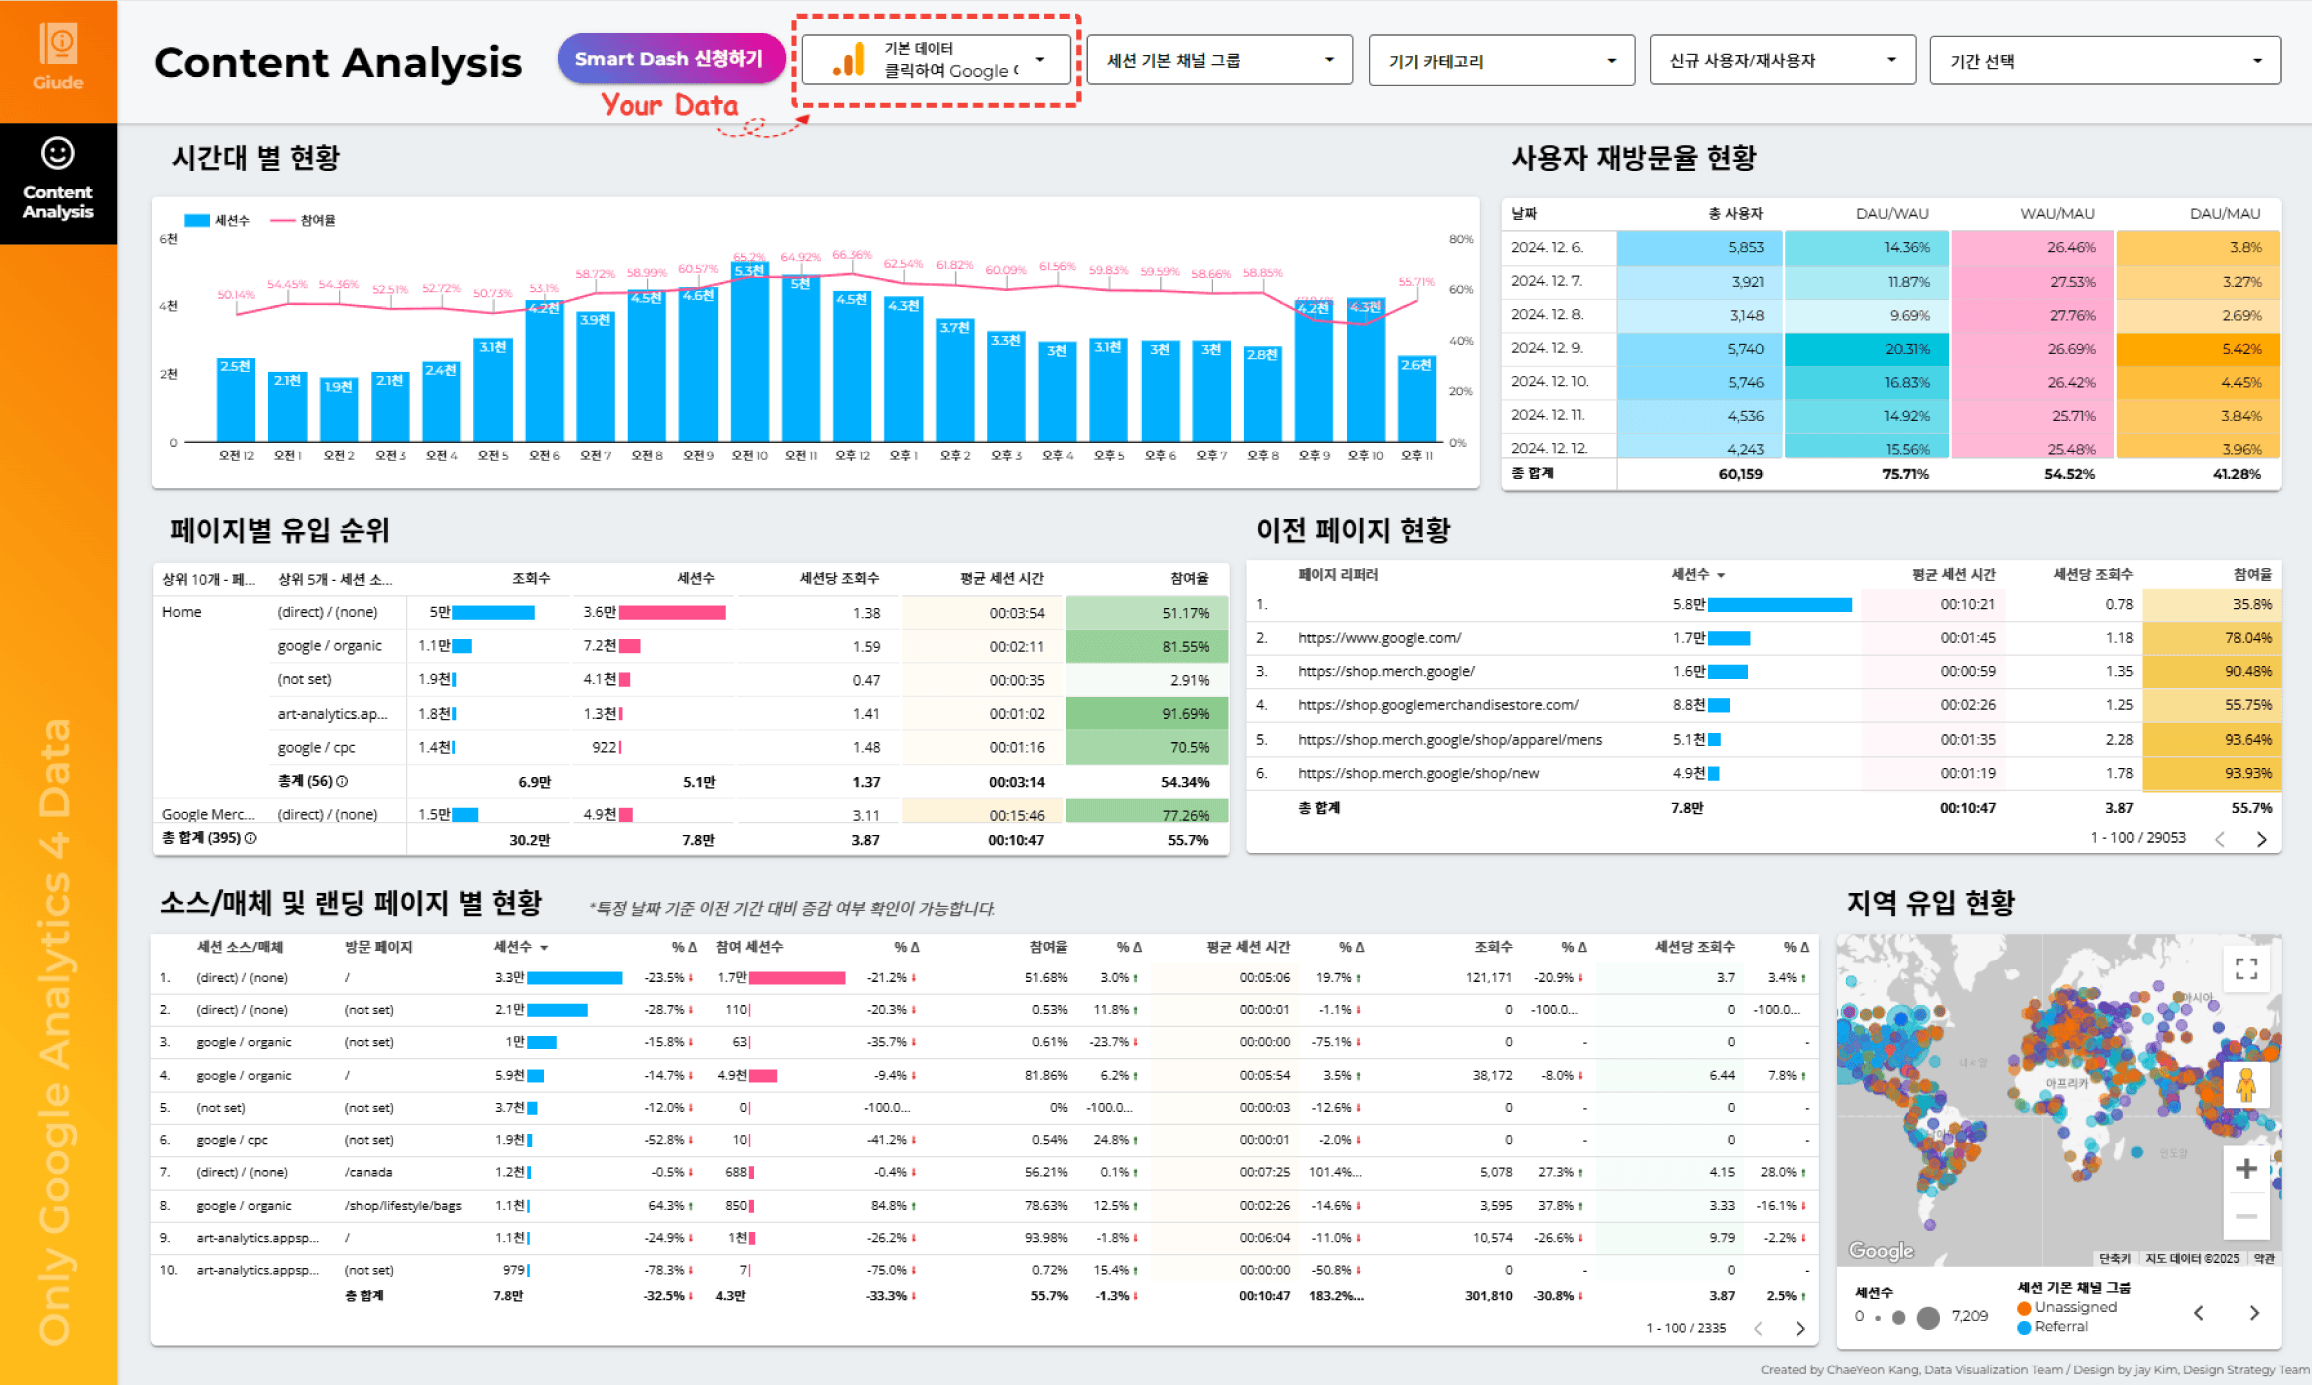This screenshot has height=1385, width=2312.
Task: Click 약관 terms link on the map
Action: (x=2264, y=1258)
